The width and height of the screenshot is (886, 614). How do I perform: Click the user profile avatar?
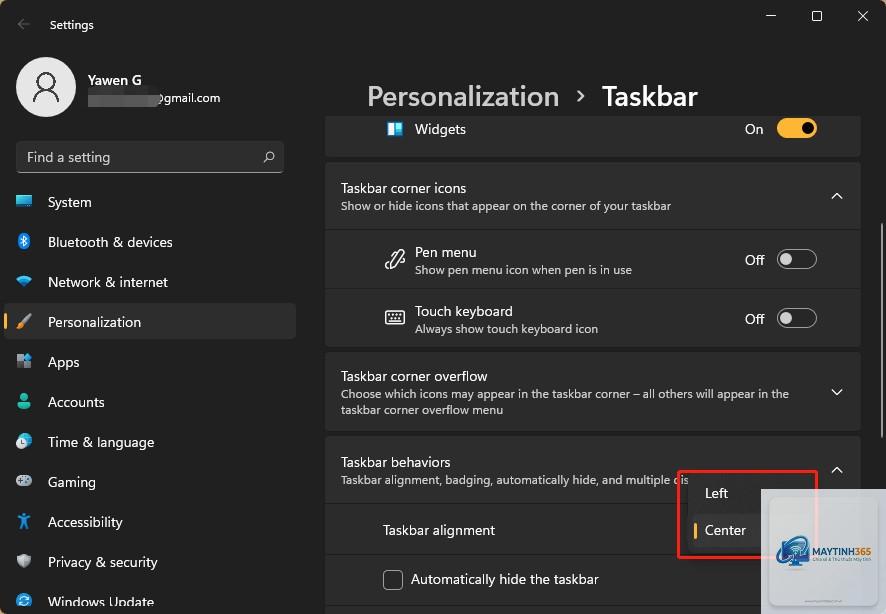pyautogui.click(x=46, y=87)
